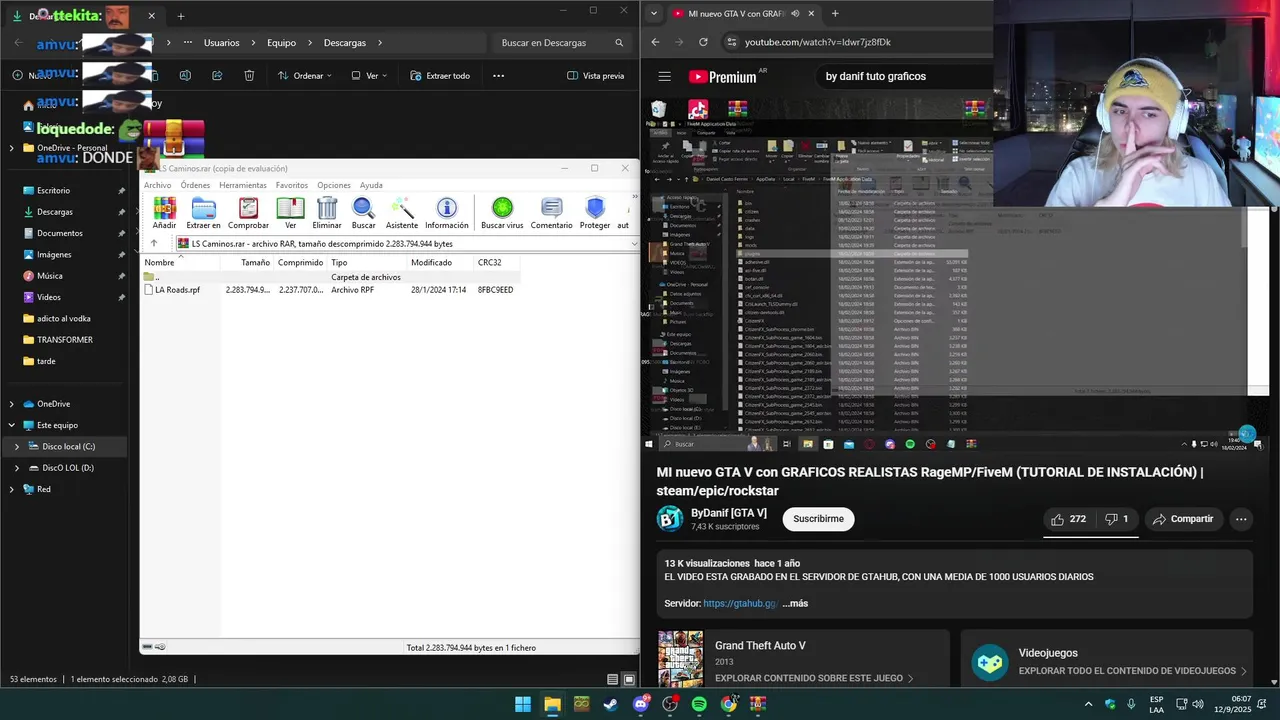
Task: Expand the Red network tree node
Action: [x=11, y=489]
